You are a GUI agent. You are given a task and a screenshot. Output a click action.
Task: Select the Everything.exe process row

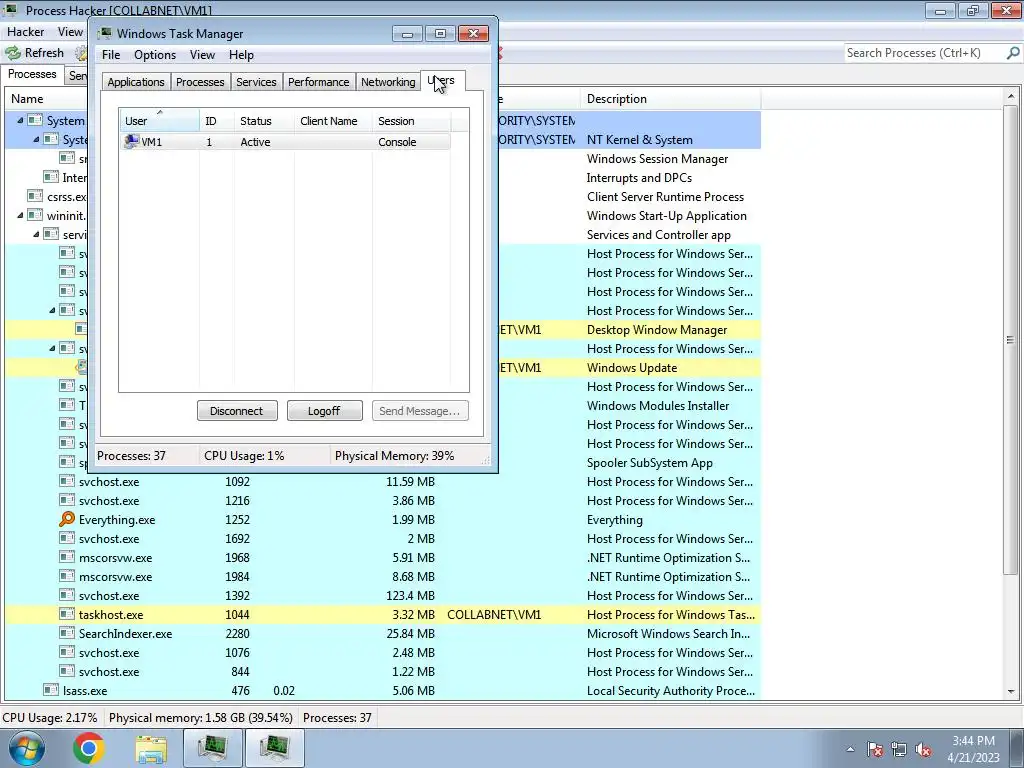[x=383, y=520]
